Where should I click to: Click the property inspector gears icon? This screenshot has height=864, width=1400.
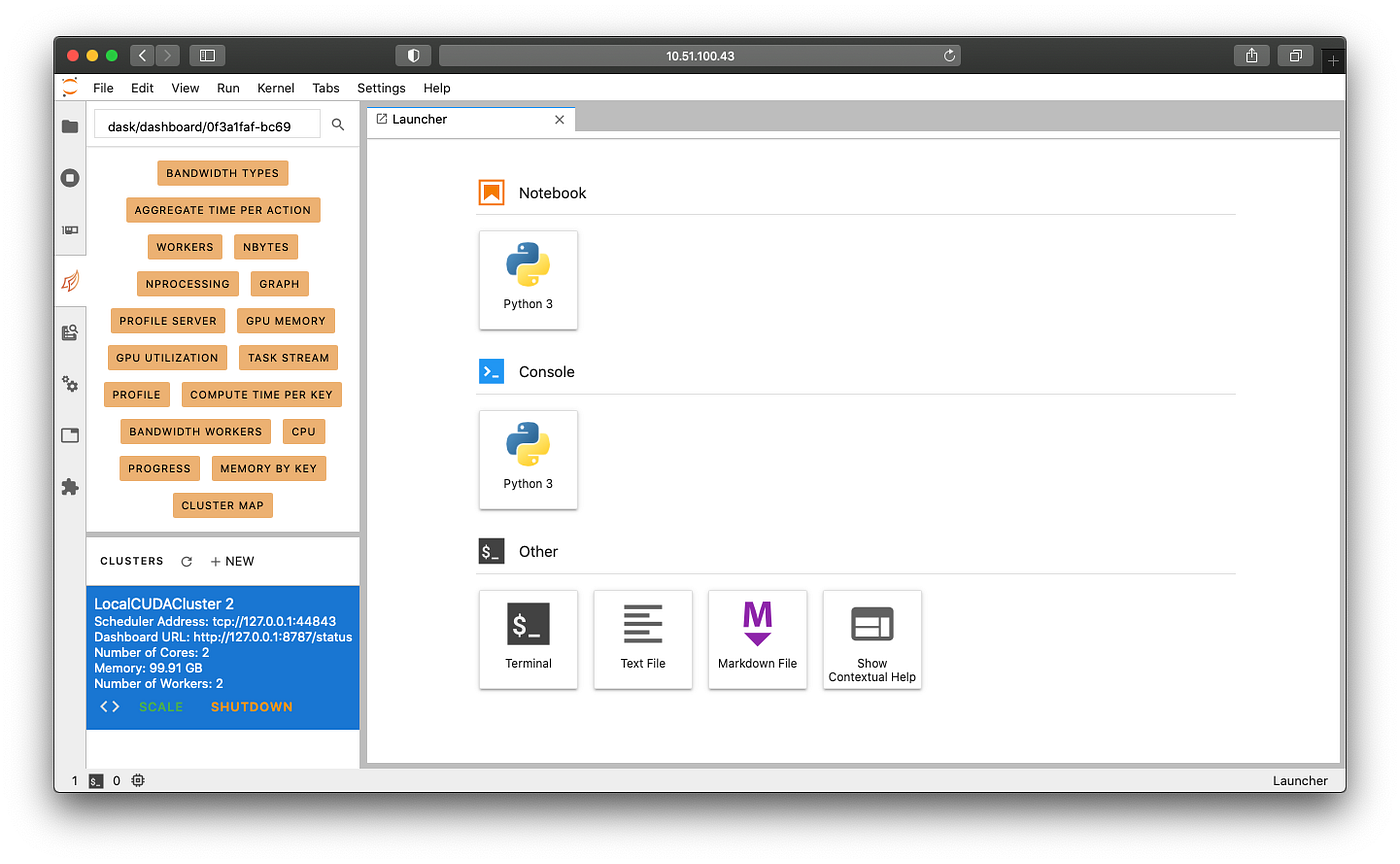[70, 384]
